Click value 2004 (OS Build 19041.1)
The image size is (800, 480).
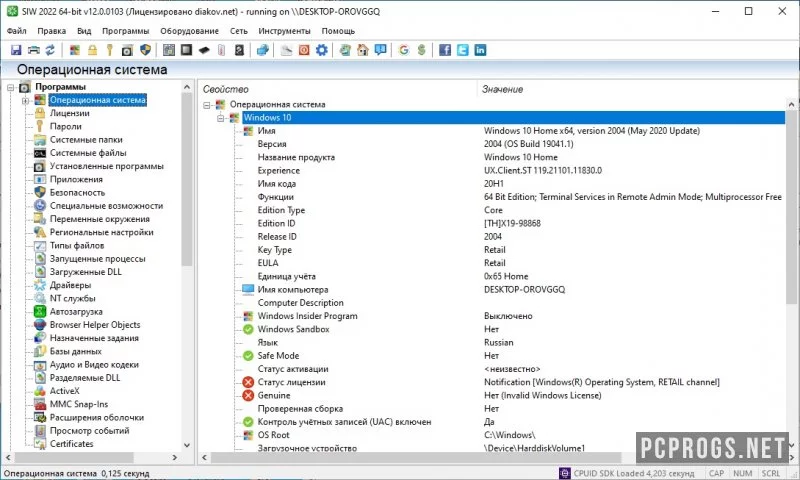(x=529, y=144)
